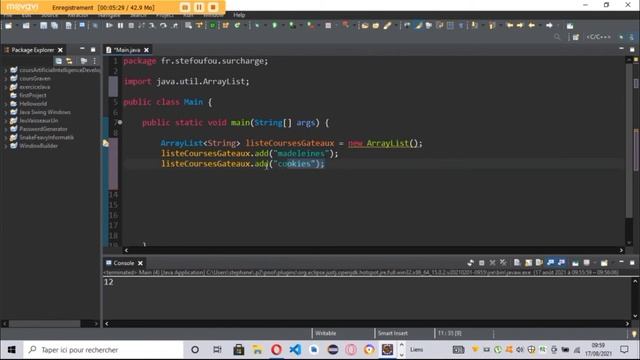Click the Movavi screenshot button
The image size is (640, 360).
[x=185, y=7]
